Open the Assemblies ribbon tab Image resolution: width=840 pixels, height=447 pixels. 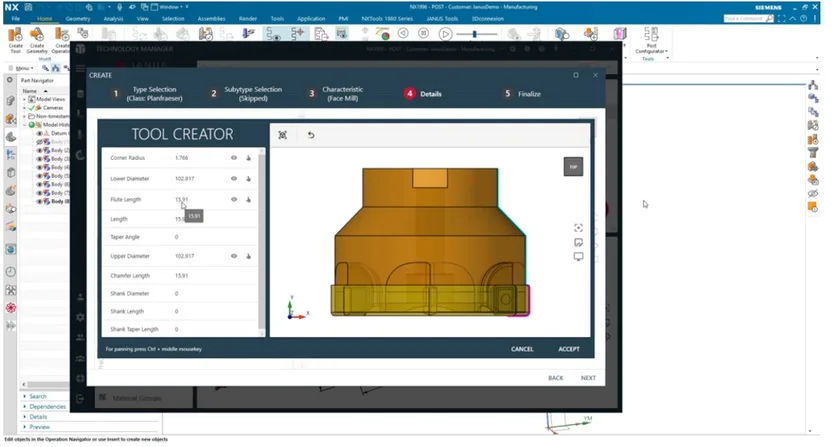tap(211, 19)
